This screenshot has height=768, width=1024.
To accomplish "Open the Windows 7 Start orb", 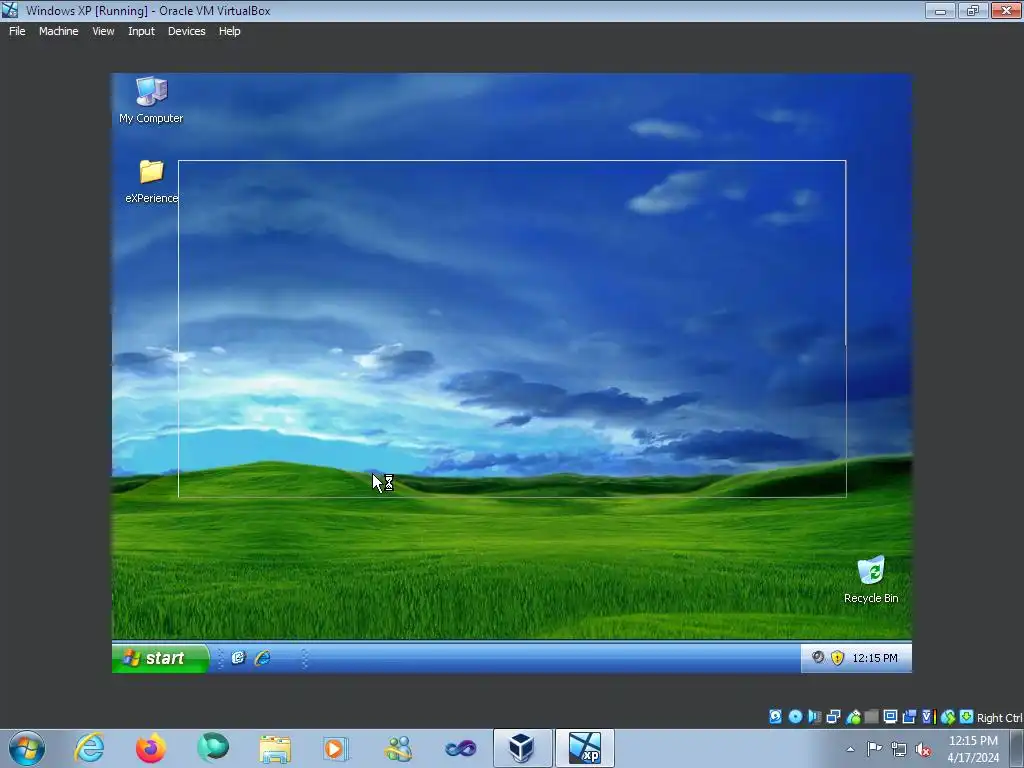I will pos(27,748).
